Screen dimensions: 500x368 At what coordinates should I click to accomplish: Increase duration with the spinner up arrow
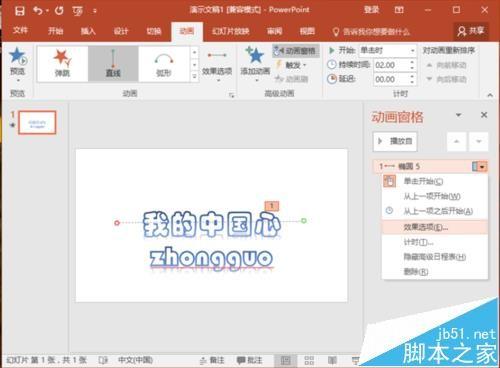coord(413,62)
